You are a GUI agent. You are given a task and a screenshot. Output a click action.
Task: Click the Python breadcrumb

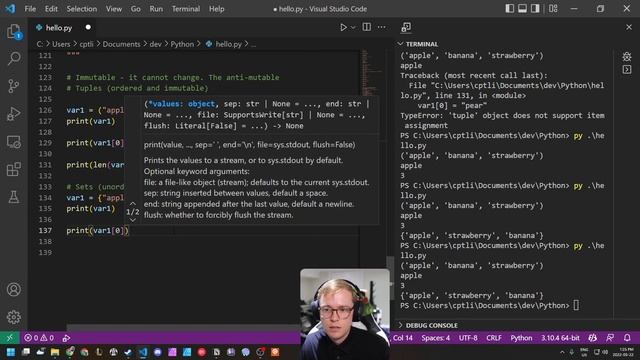click(x=182, y=44)
